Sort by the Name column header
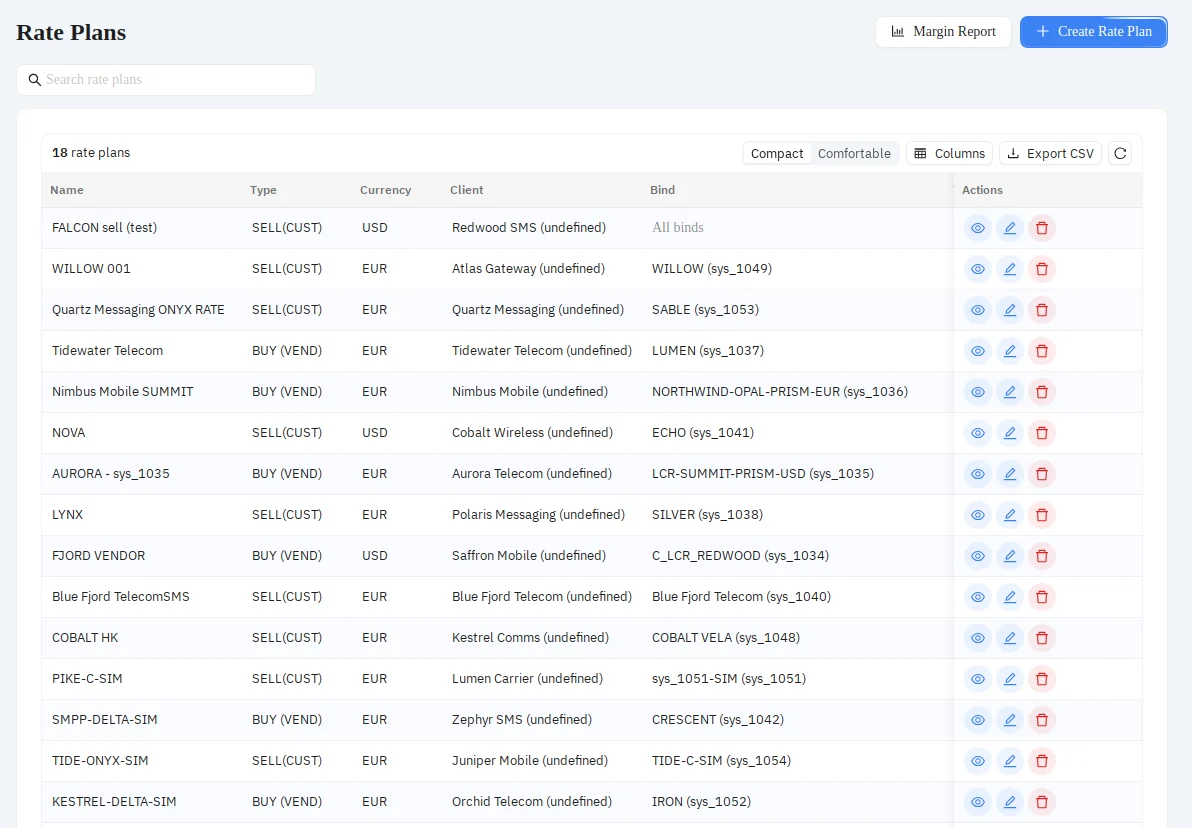The image size is (1192, 828). [x=67, y=190]
